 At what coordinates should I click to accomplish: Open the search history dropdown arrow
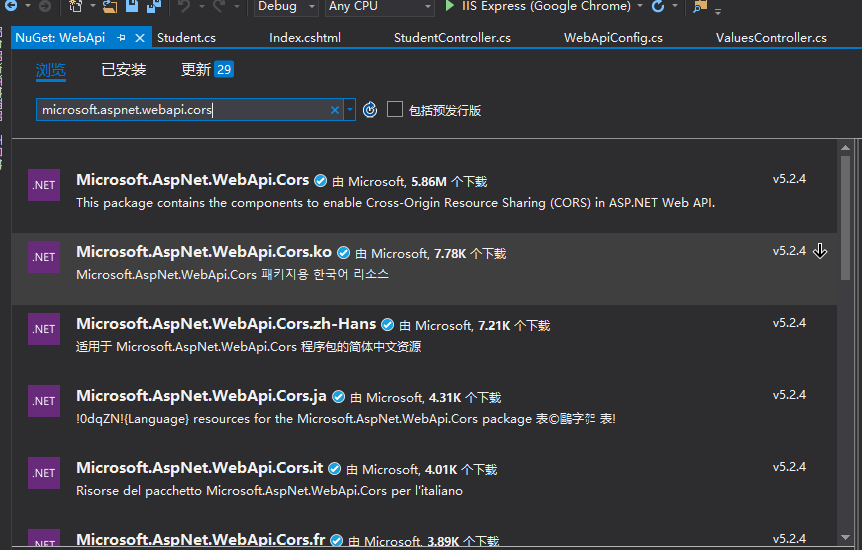[350, 109]
